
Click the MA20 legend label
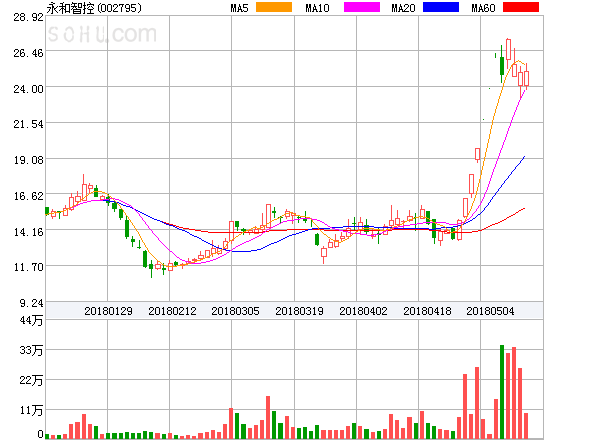[403, 8]
